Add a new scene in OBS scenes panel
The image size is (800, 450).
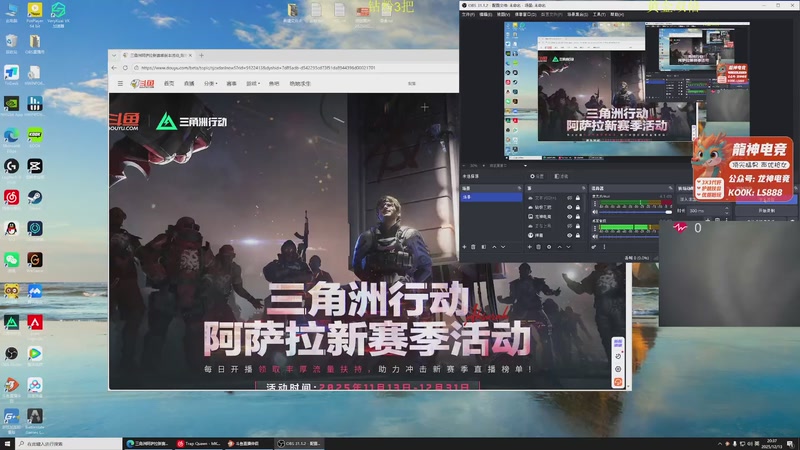[464, 247]
